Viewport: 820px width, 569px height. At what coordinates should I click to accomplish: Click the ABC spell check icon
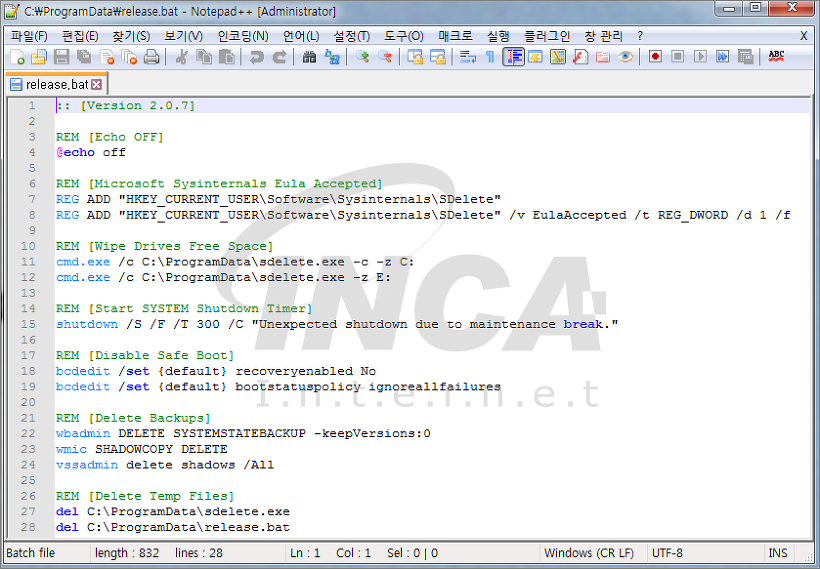[x=776, y=56]
